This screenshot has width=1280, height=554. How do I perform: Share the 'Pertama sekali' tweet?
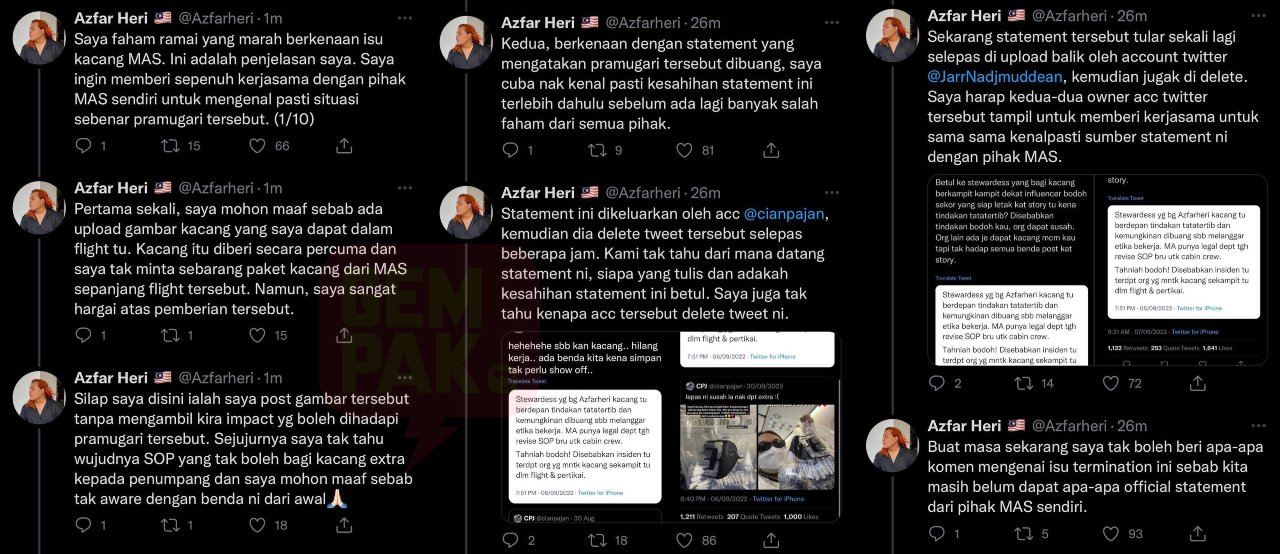click(x=343, y=335)
